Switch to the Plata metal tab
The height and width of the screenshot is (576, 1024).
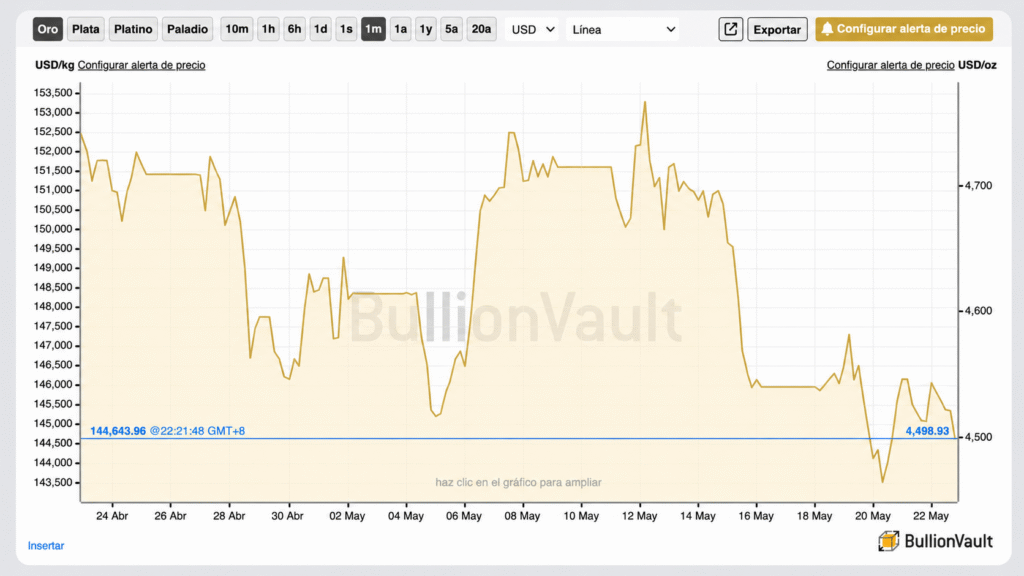[86, 29]
